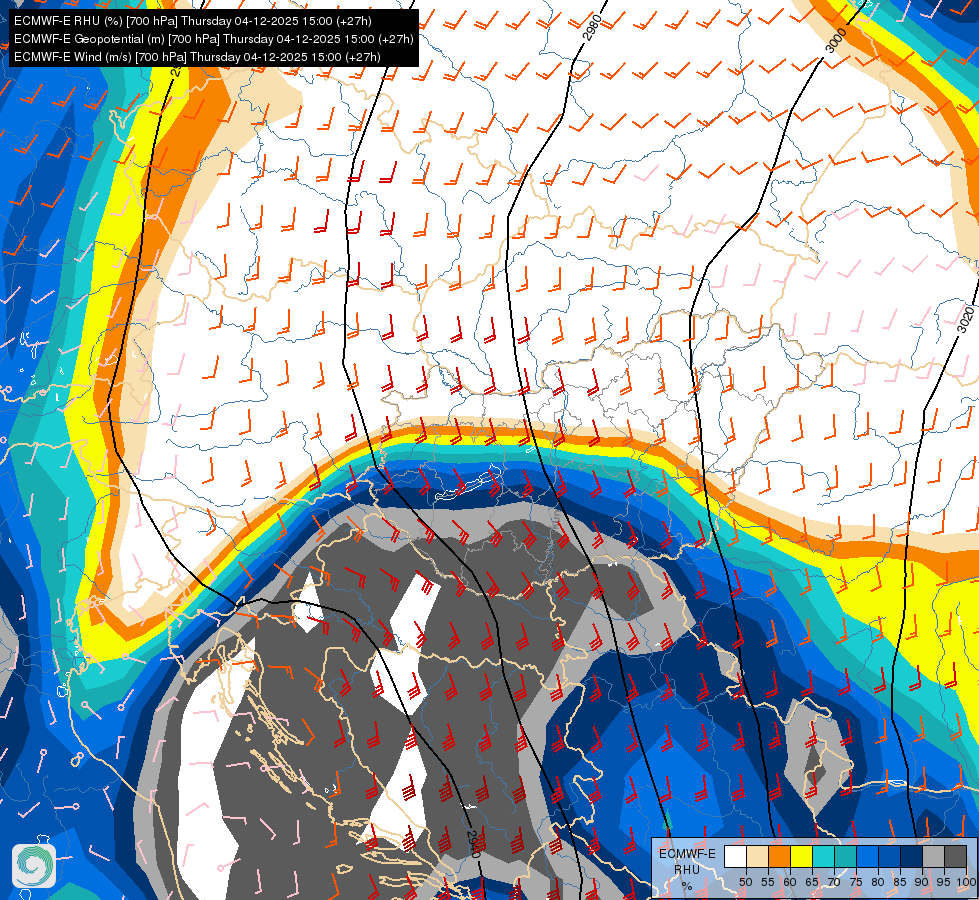Select the white legend swatch below 50%
The width and height of the screenshot is (979, 900).
[735, 856]
